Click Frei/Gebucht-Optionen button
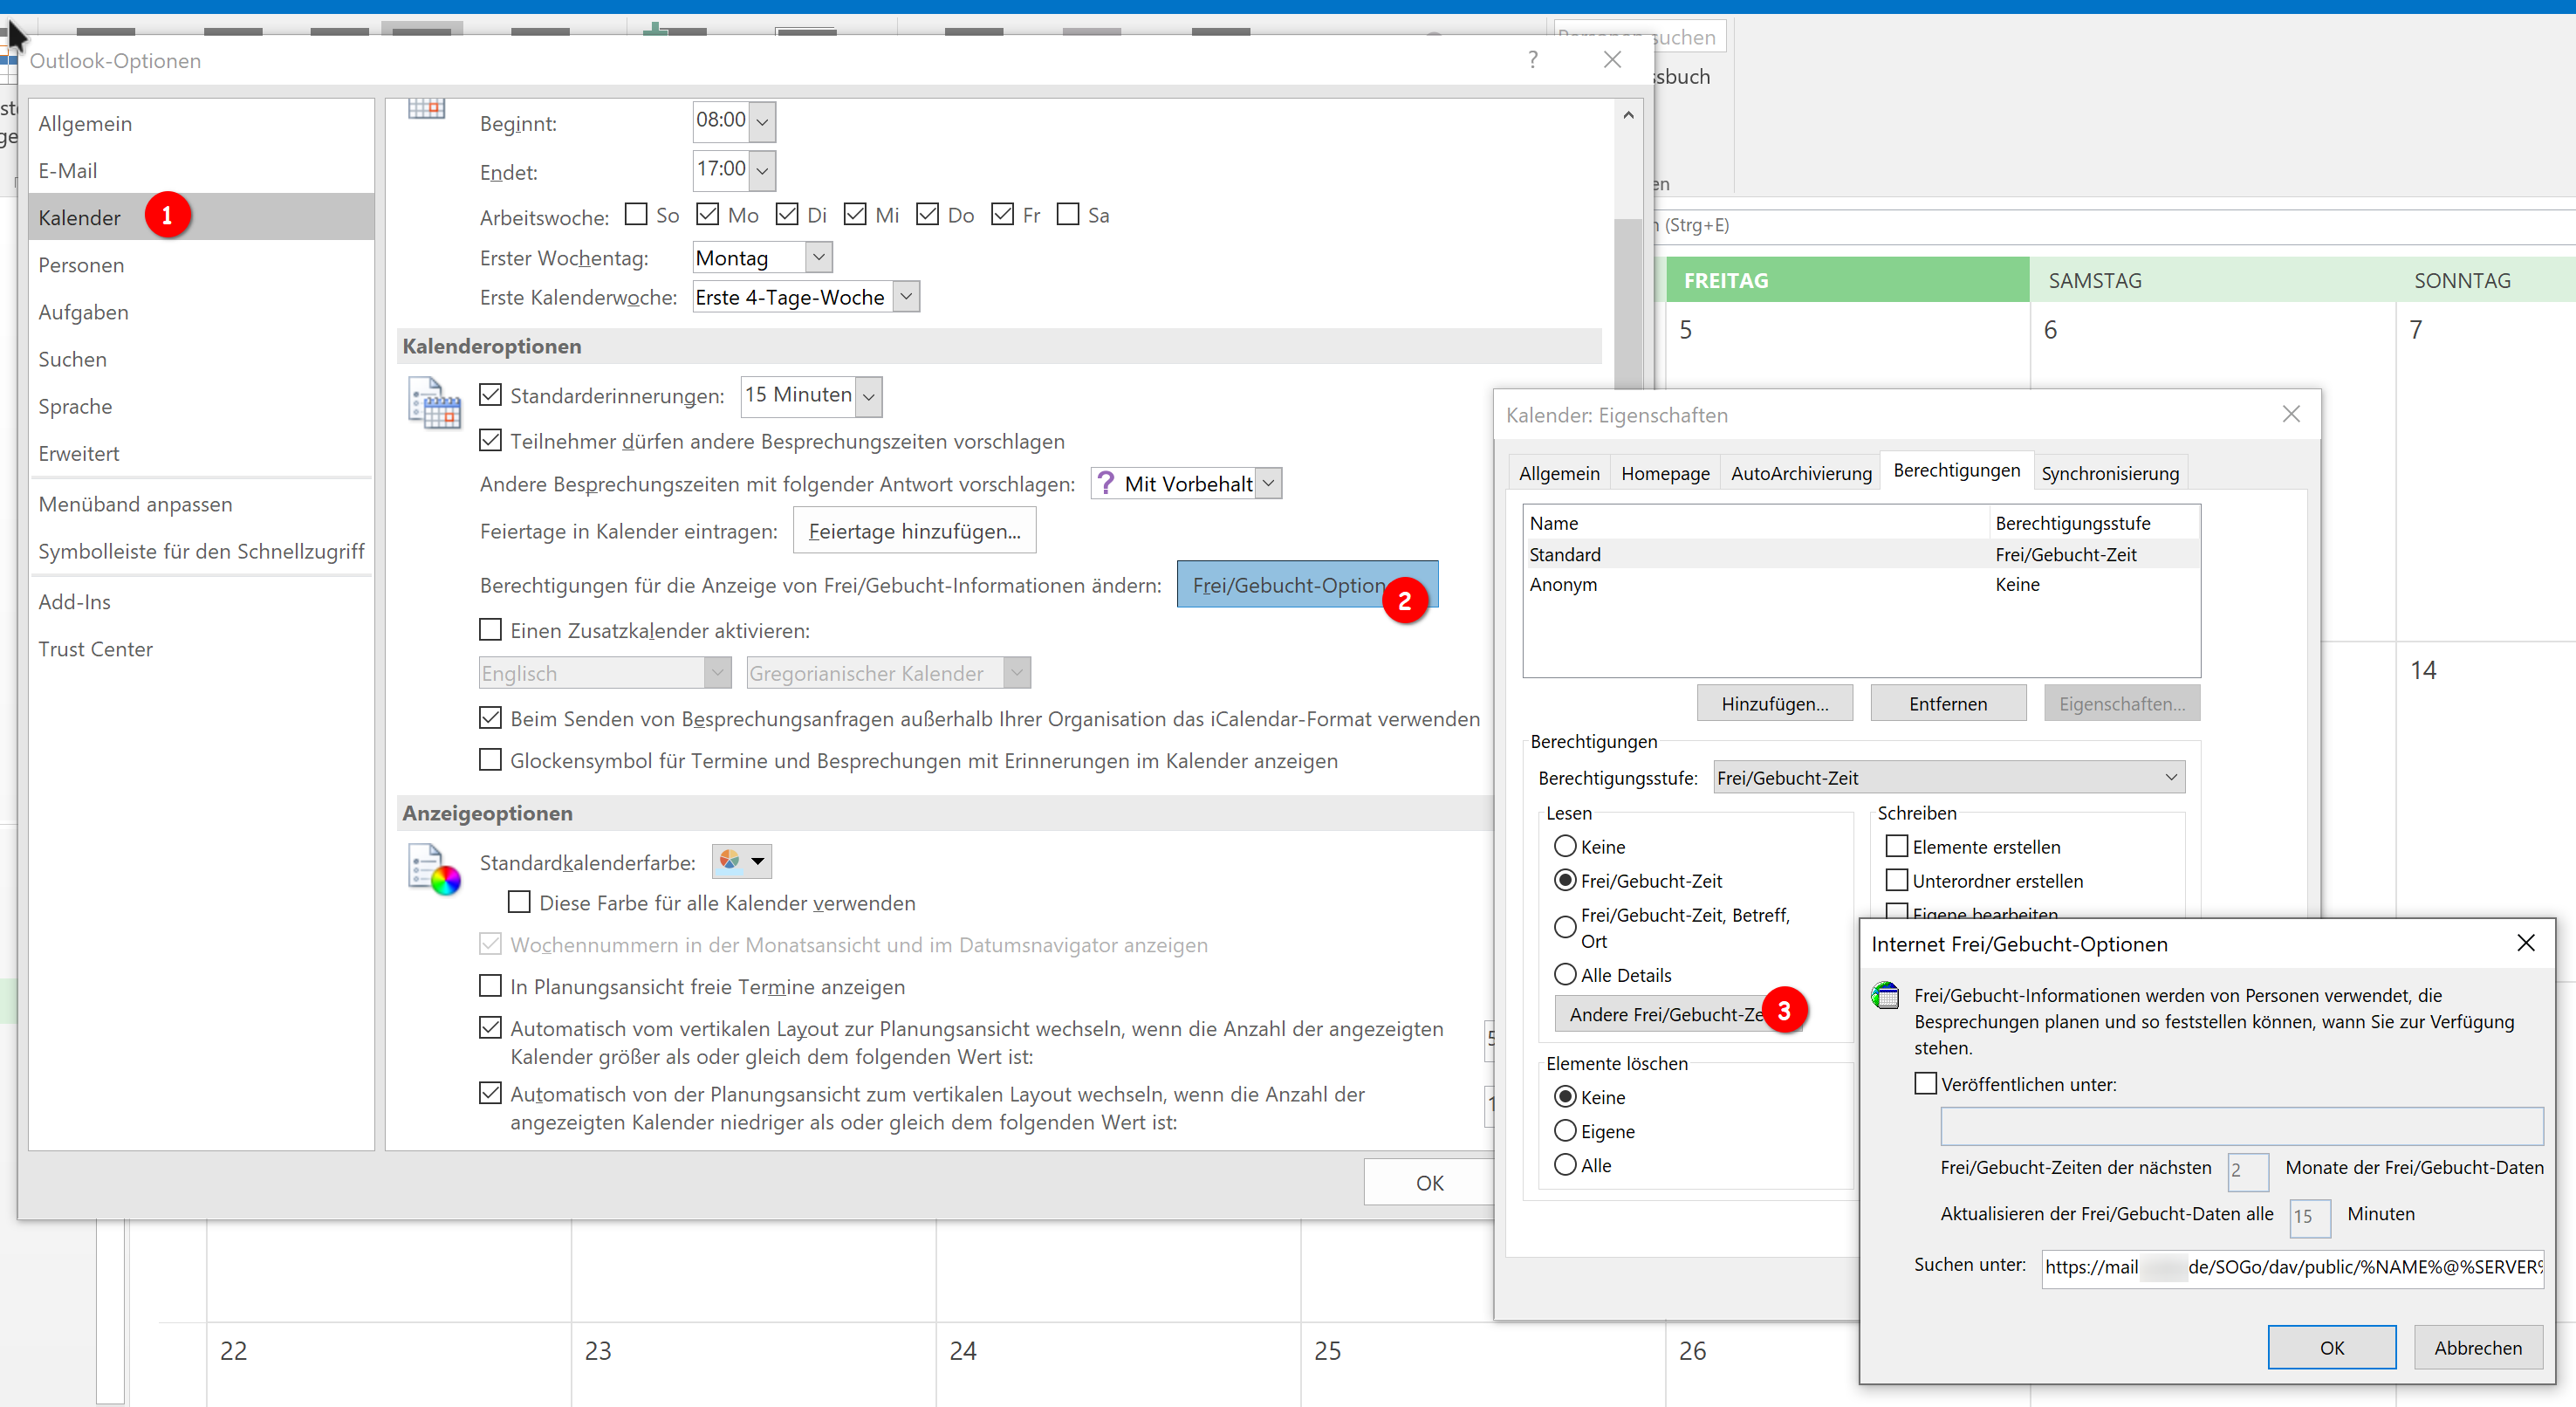Screen dimensions: 2576x1407 coord(1307,584)
